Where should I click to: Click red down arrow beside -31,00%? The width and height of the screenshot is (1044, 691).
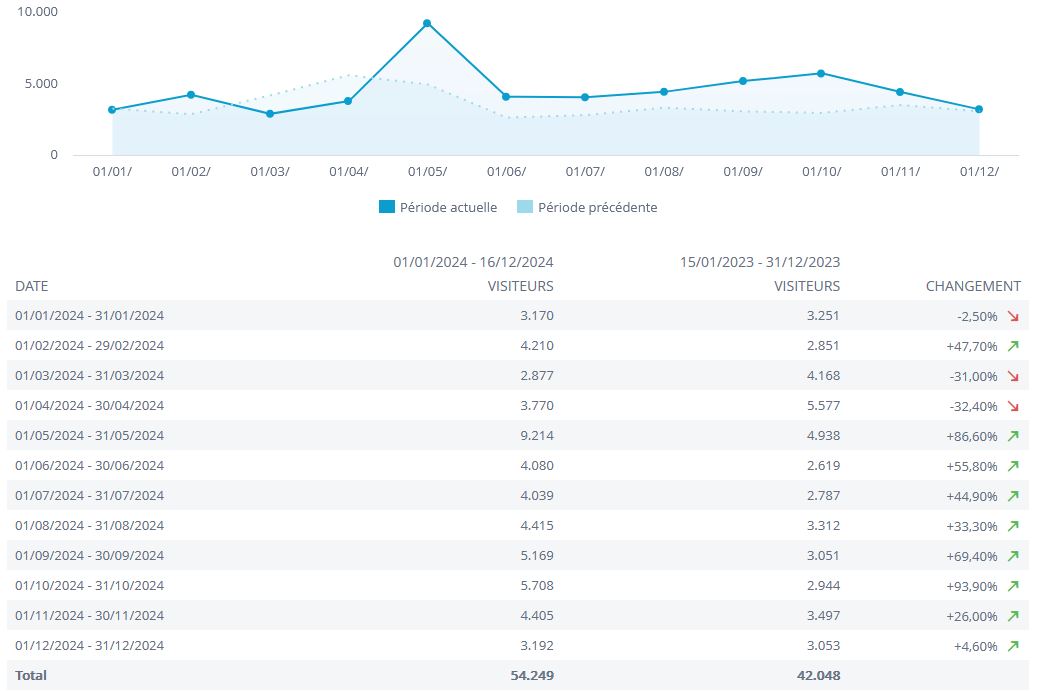[x=1013, y=376]
